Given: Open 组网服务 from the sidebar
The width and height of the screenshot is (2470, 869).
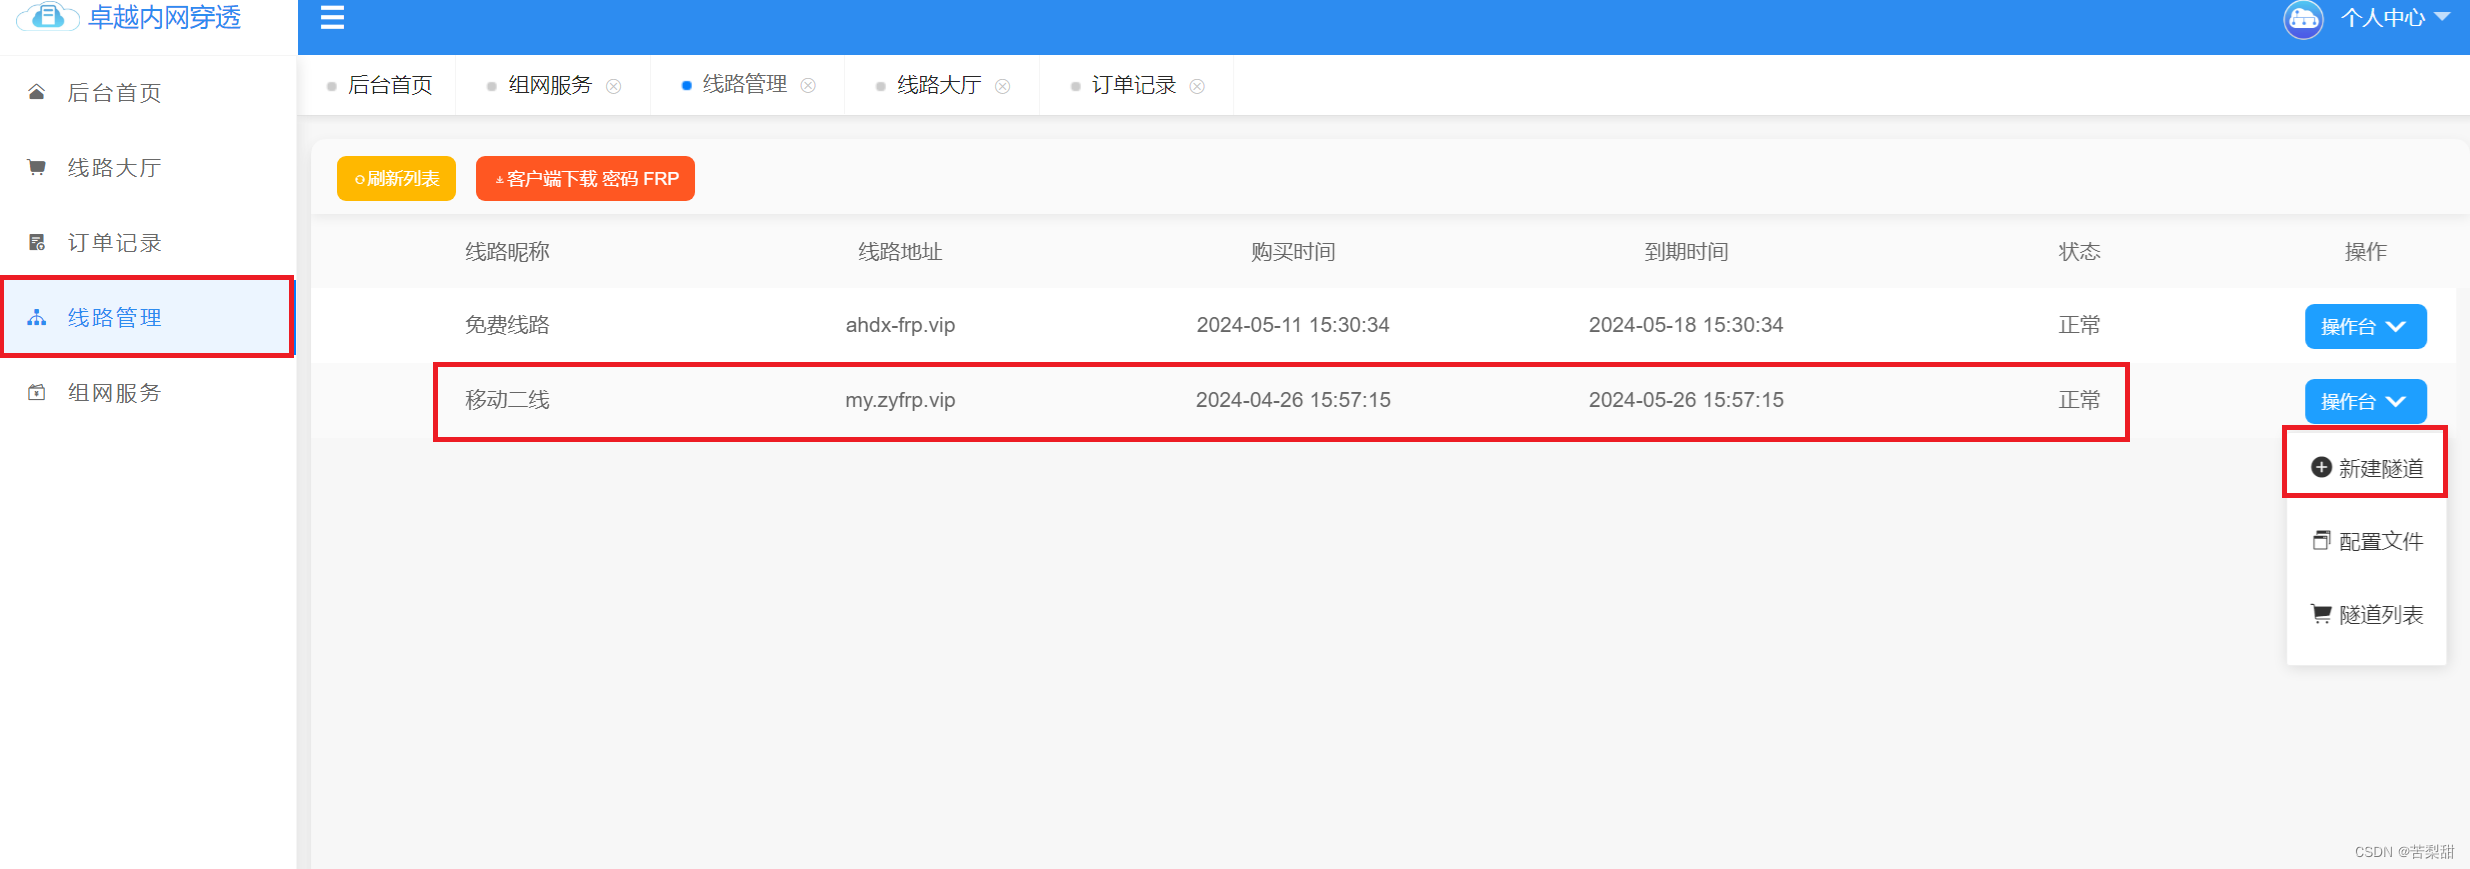Looking at the screenshot, I should pyautogui.click(x=148, y=392).
